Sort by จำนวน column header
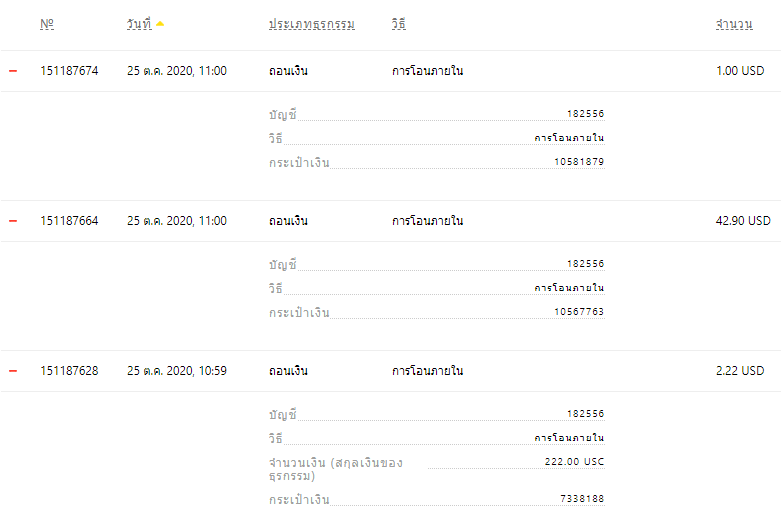The height and width of the screenshot is (512, 781). 734,24
